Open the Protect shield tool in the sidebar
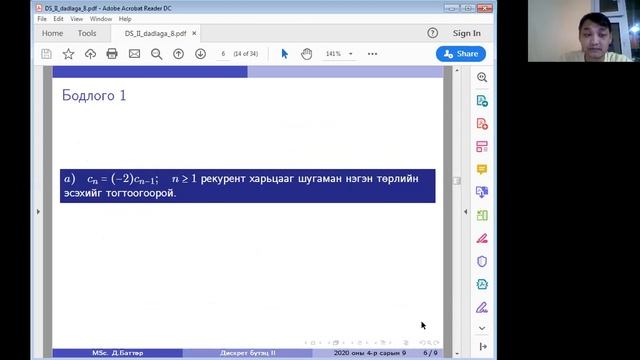Viewport: 640px width, 360px height. click(482, 261)
